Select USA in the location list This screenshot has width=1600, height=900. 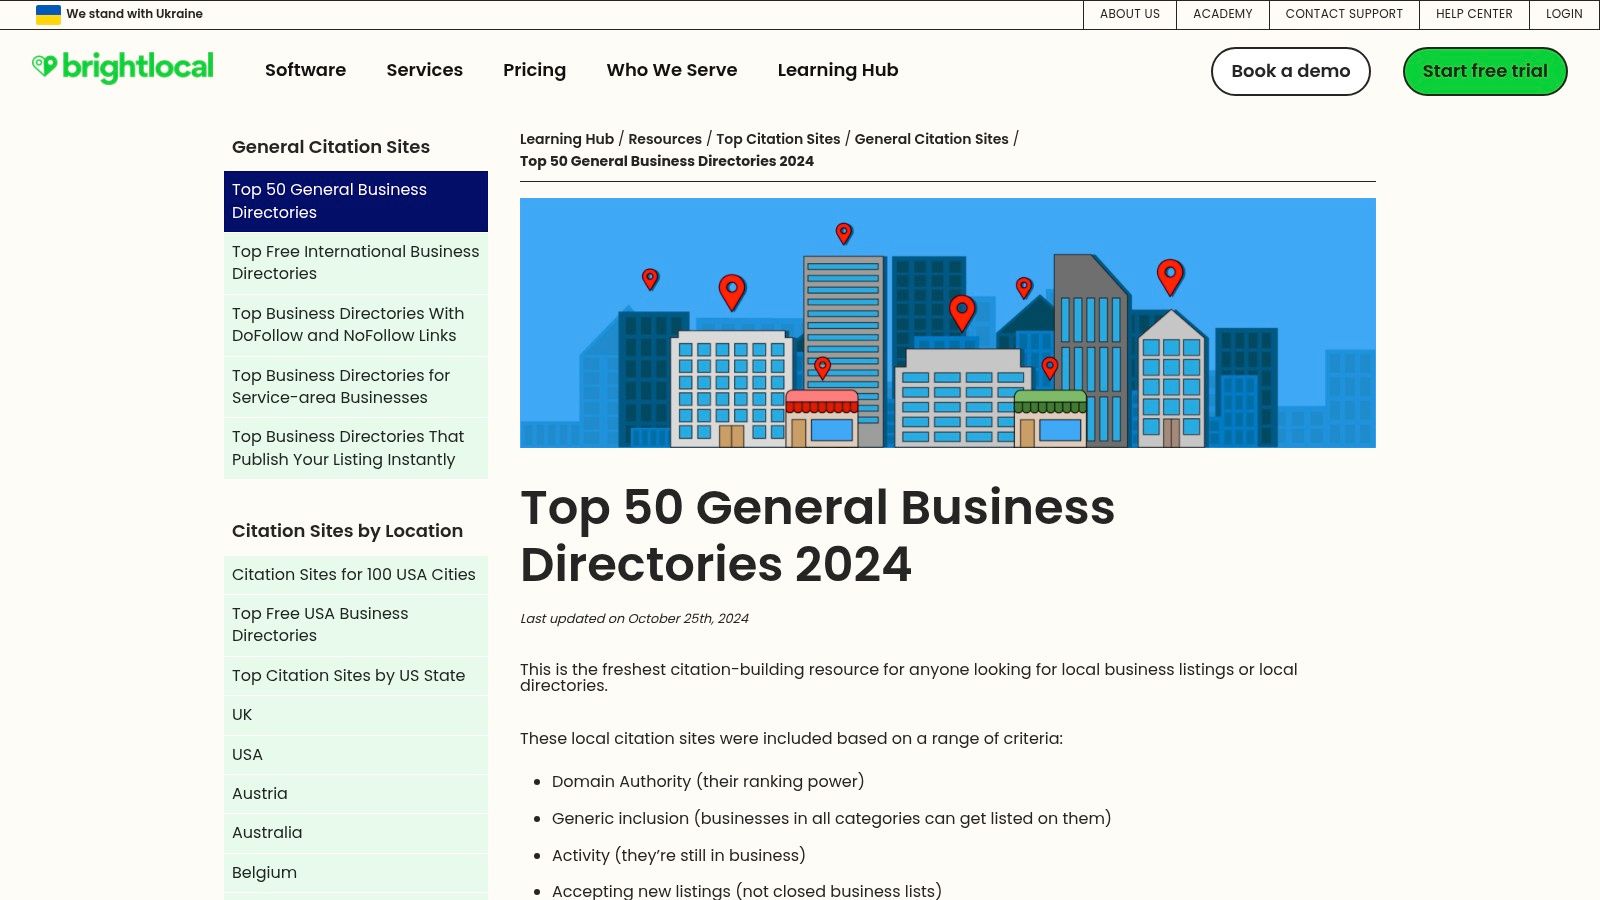pyautogui.click(x=356, y=755)
